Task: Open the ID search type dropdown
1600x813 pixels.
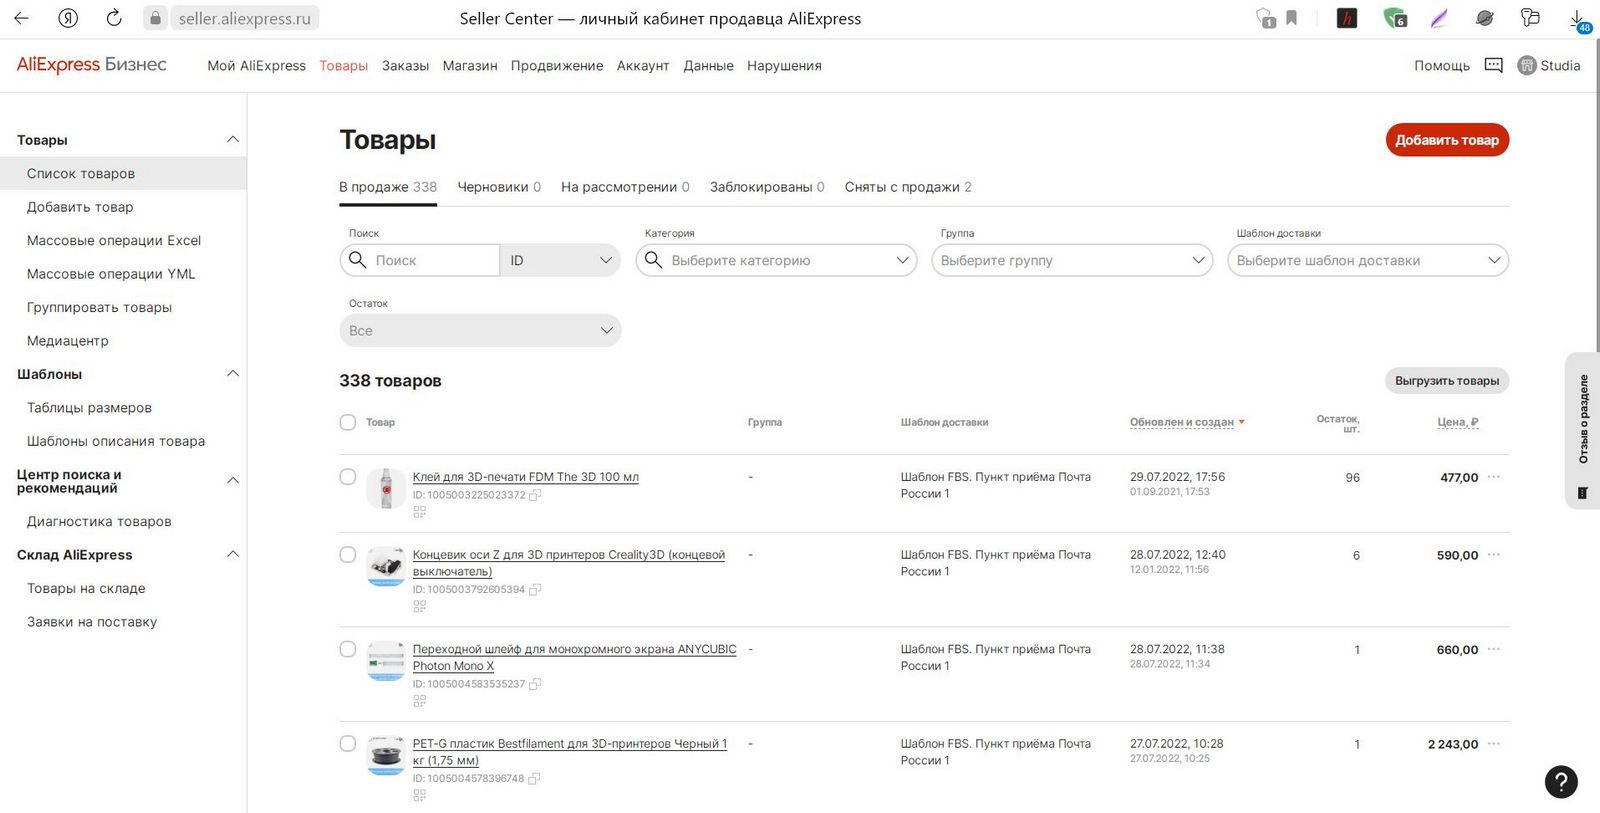Action: [x=560, y=260]
